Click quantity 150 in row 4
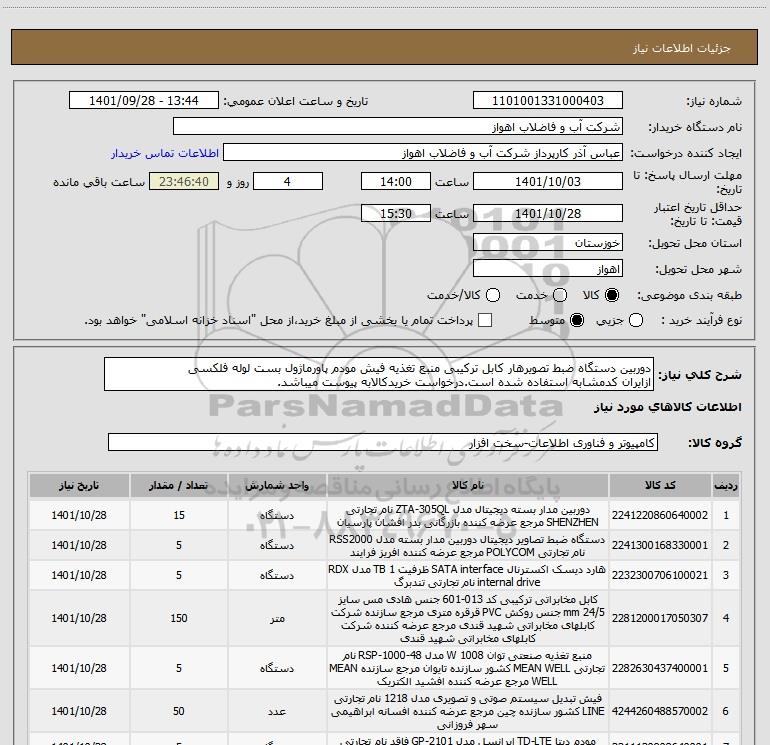This screenshot has height=745, width=770. point(179,618)
